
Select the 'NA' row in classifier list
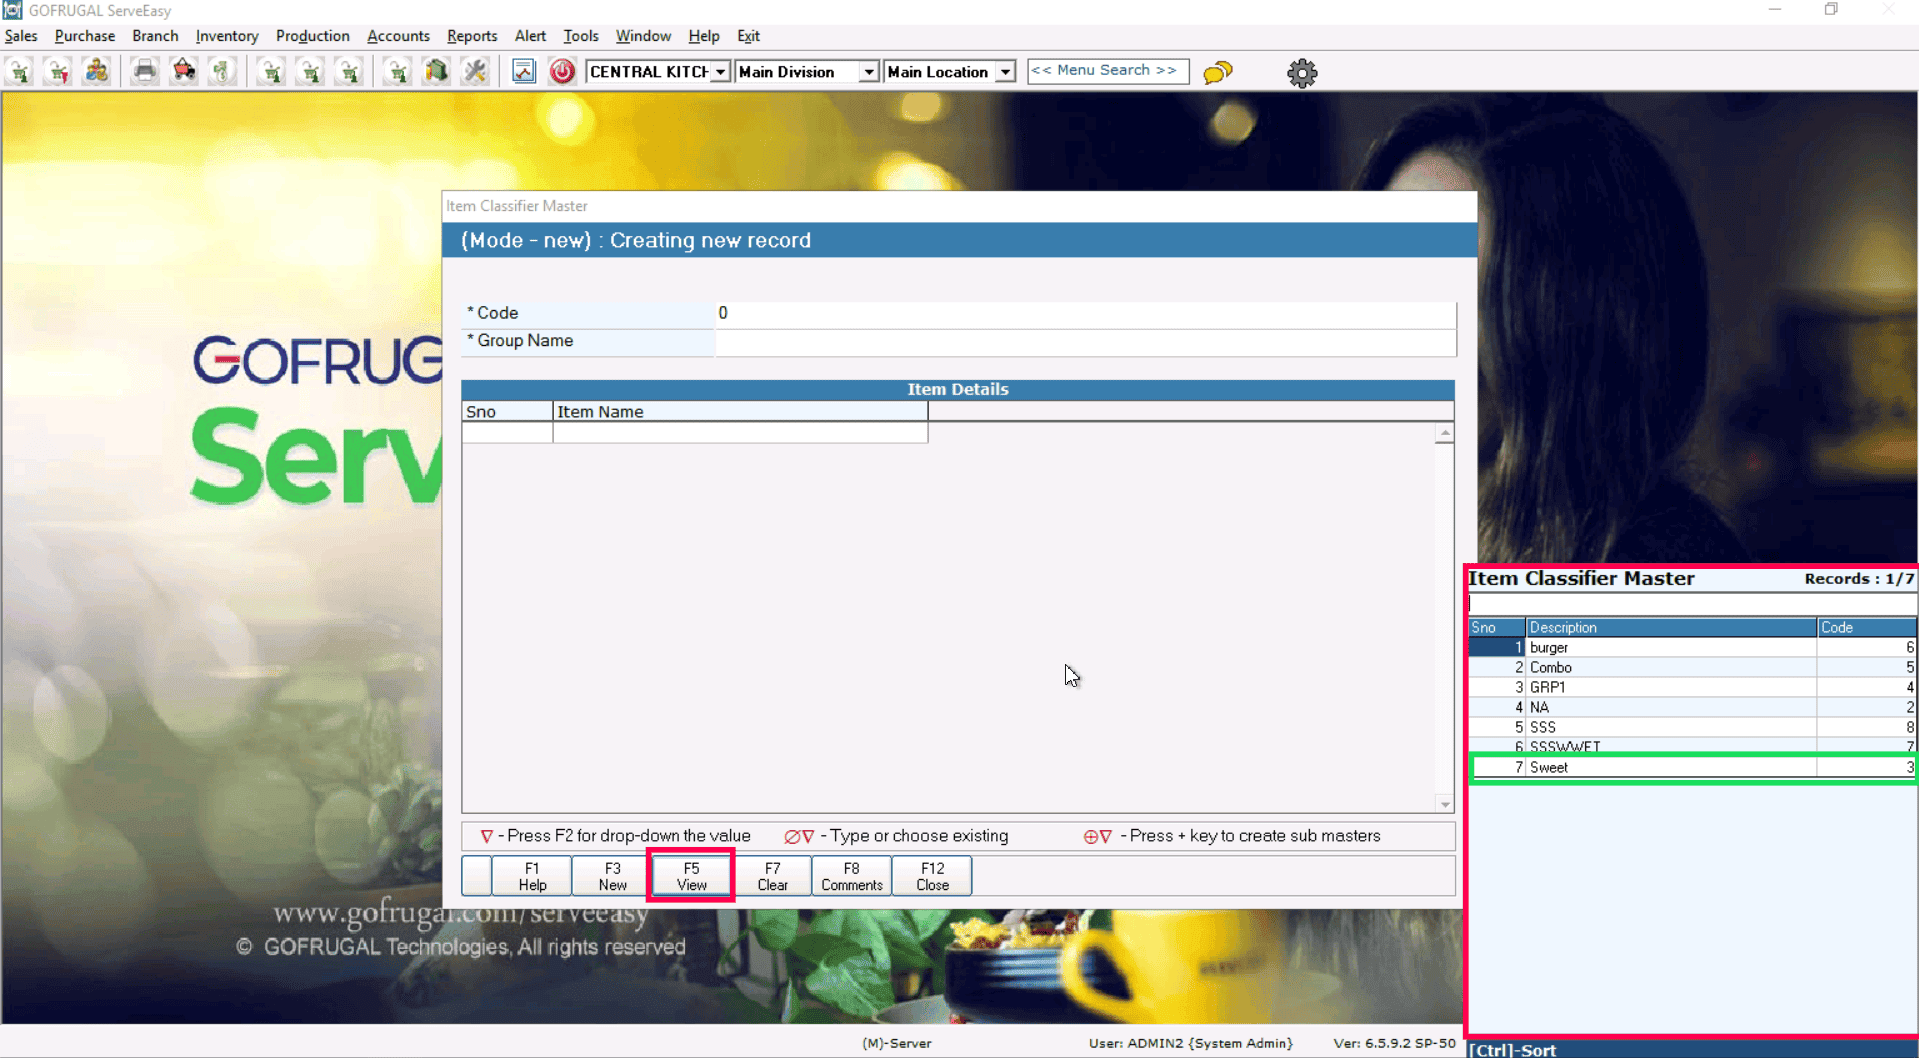[1692, 708]
